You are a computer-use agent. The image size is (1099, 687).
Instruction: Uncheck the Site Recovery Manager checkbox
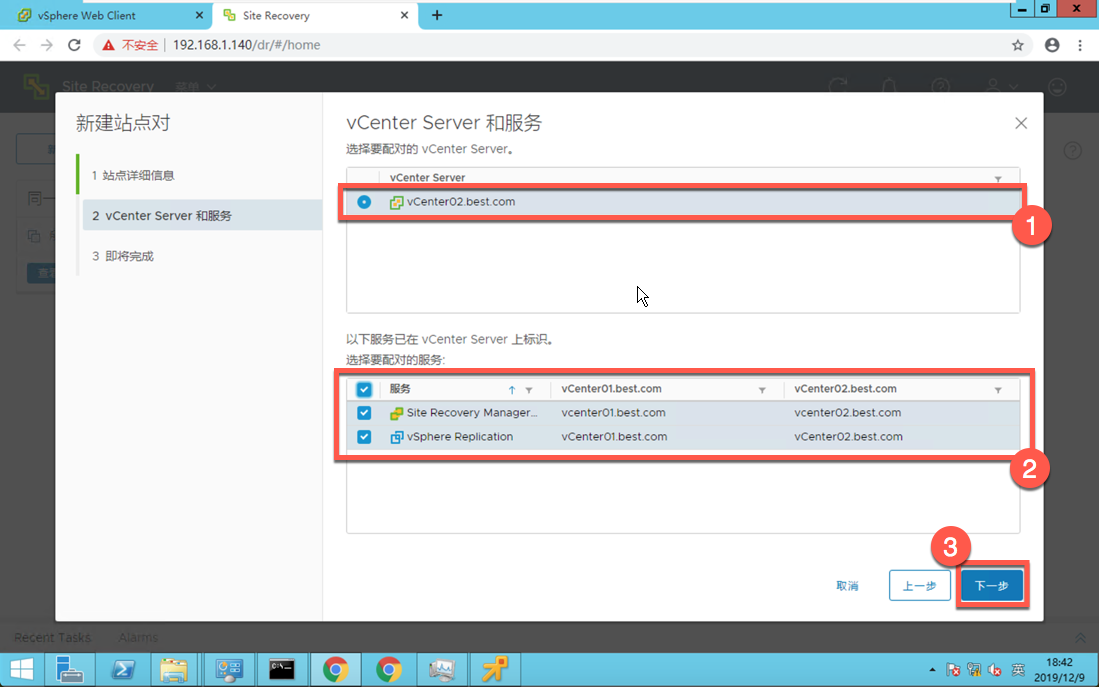364,413
